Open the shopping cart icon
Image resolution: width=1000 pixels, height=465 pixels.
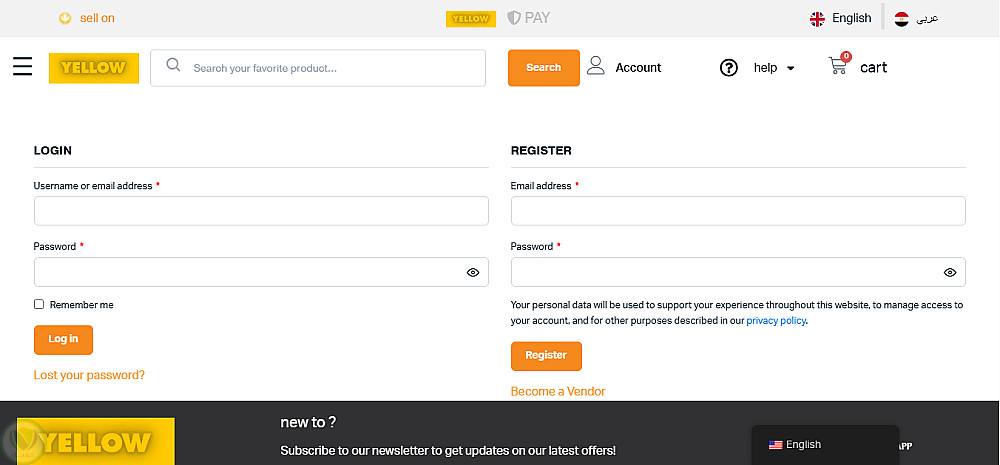[838, 66]
